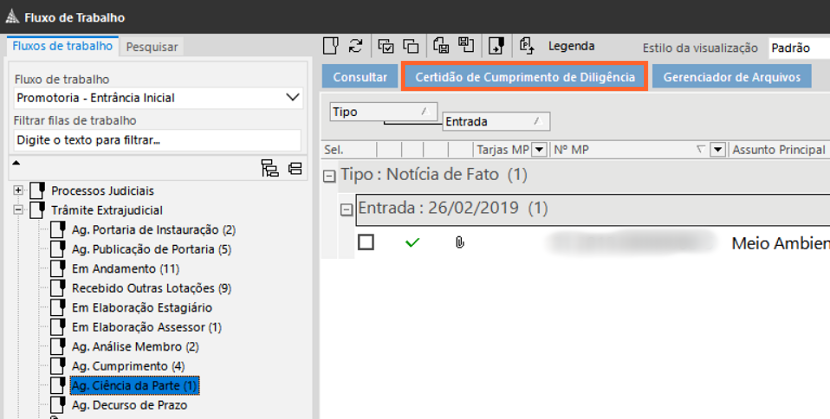Select Ag. Decurso de Prazo queue
This screenshot has height=419, width=830.
click(129, 405)
